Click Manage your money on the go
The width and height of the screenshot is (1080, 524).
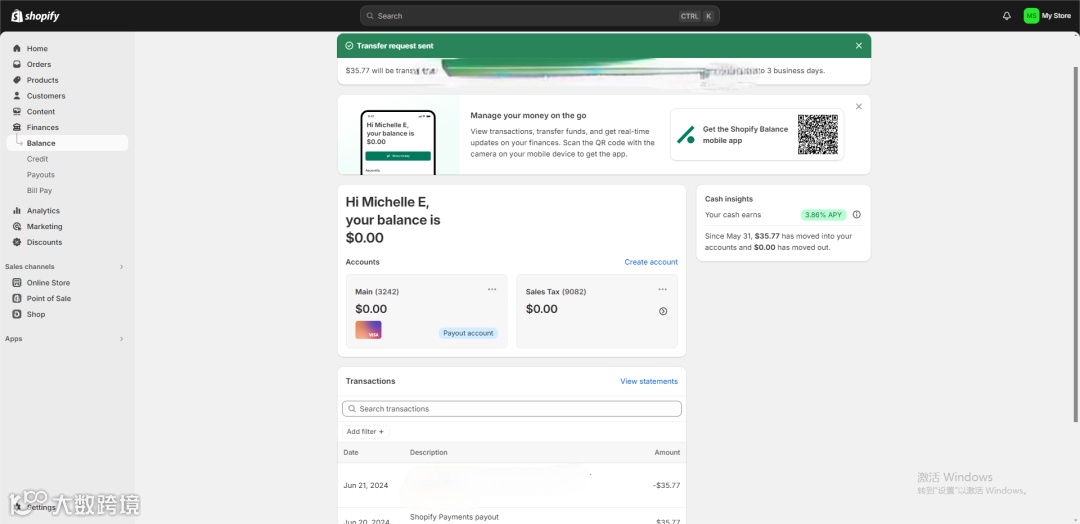(528, 116)
